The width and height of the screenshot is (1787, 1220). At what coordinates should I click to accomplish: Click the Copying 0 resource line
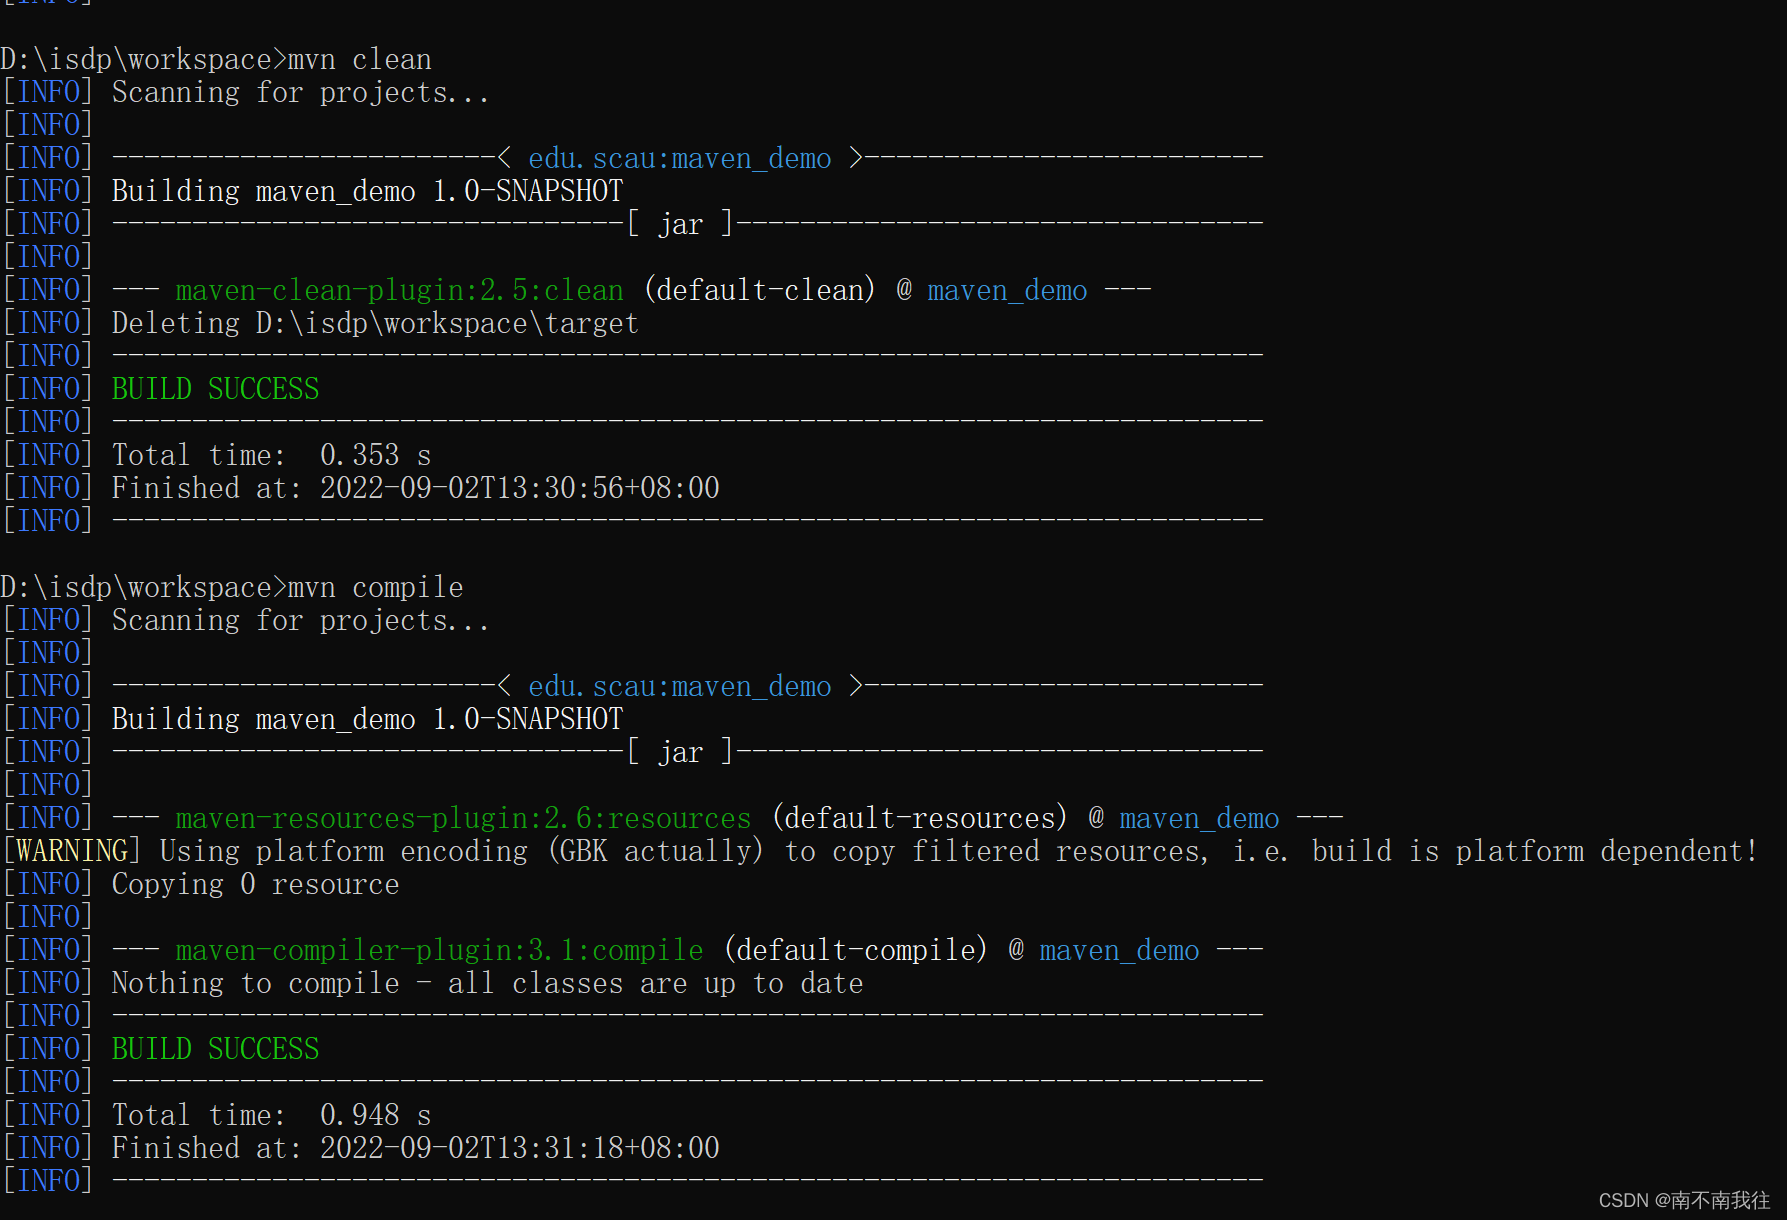pos(255,883)
